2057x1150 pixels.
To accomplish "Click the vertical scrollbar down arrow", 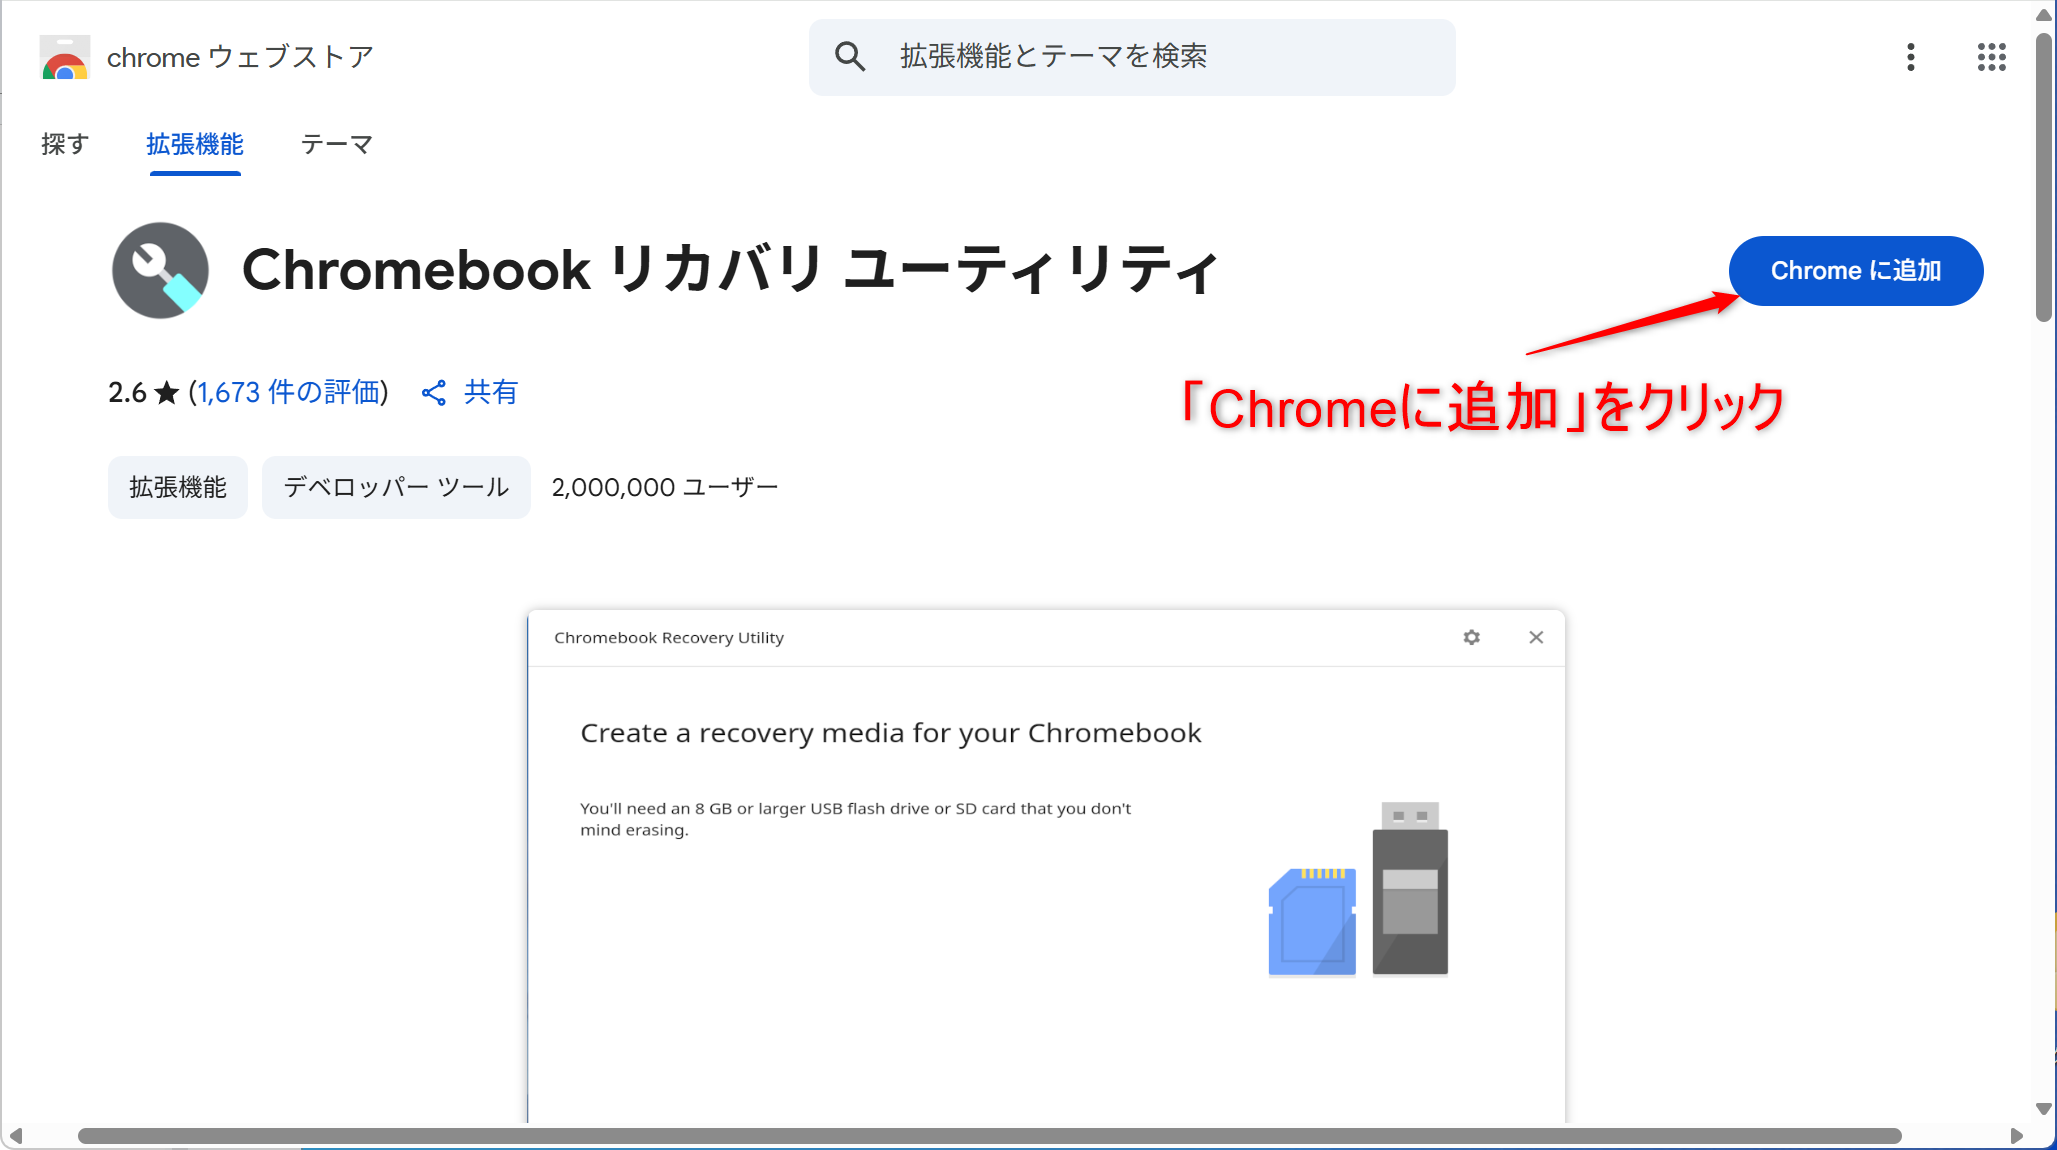I will 2044,1108.
